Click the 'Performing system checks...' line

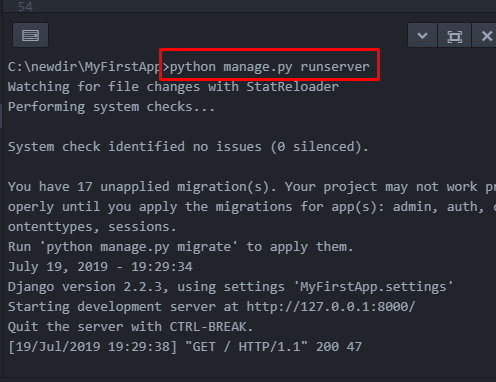tap(111, 107)
